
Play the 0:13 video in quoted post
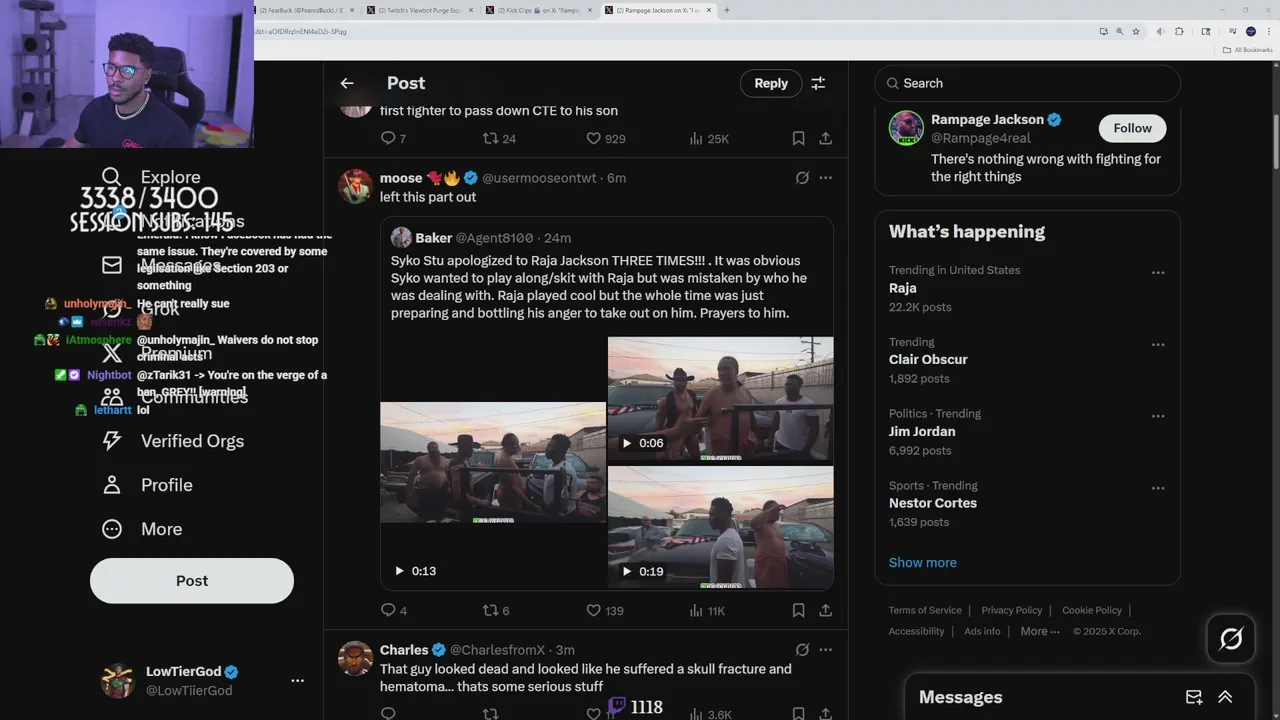[x=492, y=462]
